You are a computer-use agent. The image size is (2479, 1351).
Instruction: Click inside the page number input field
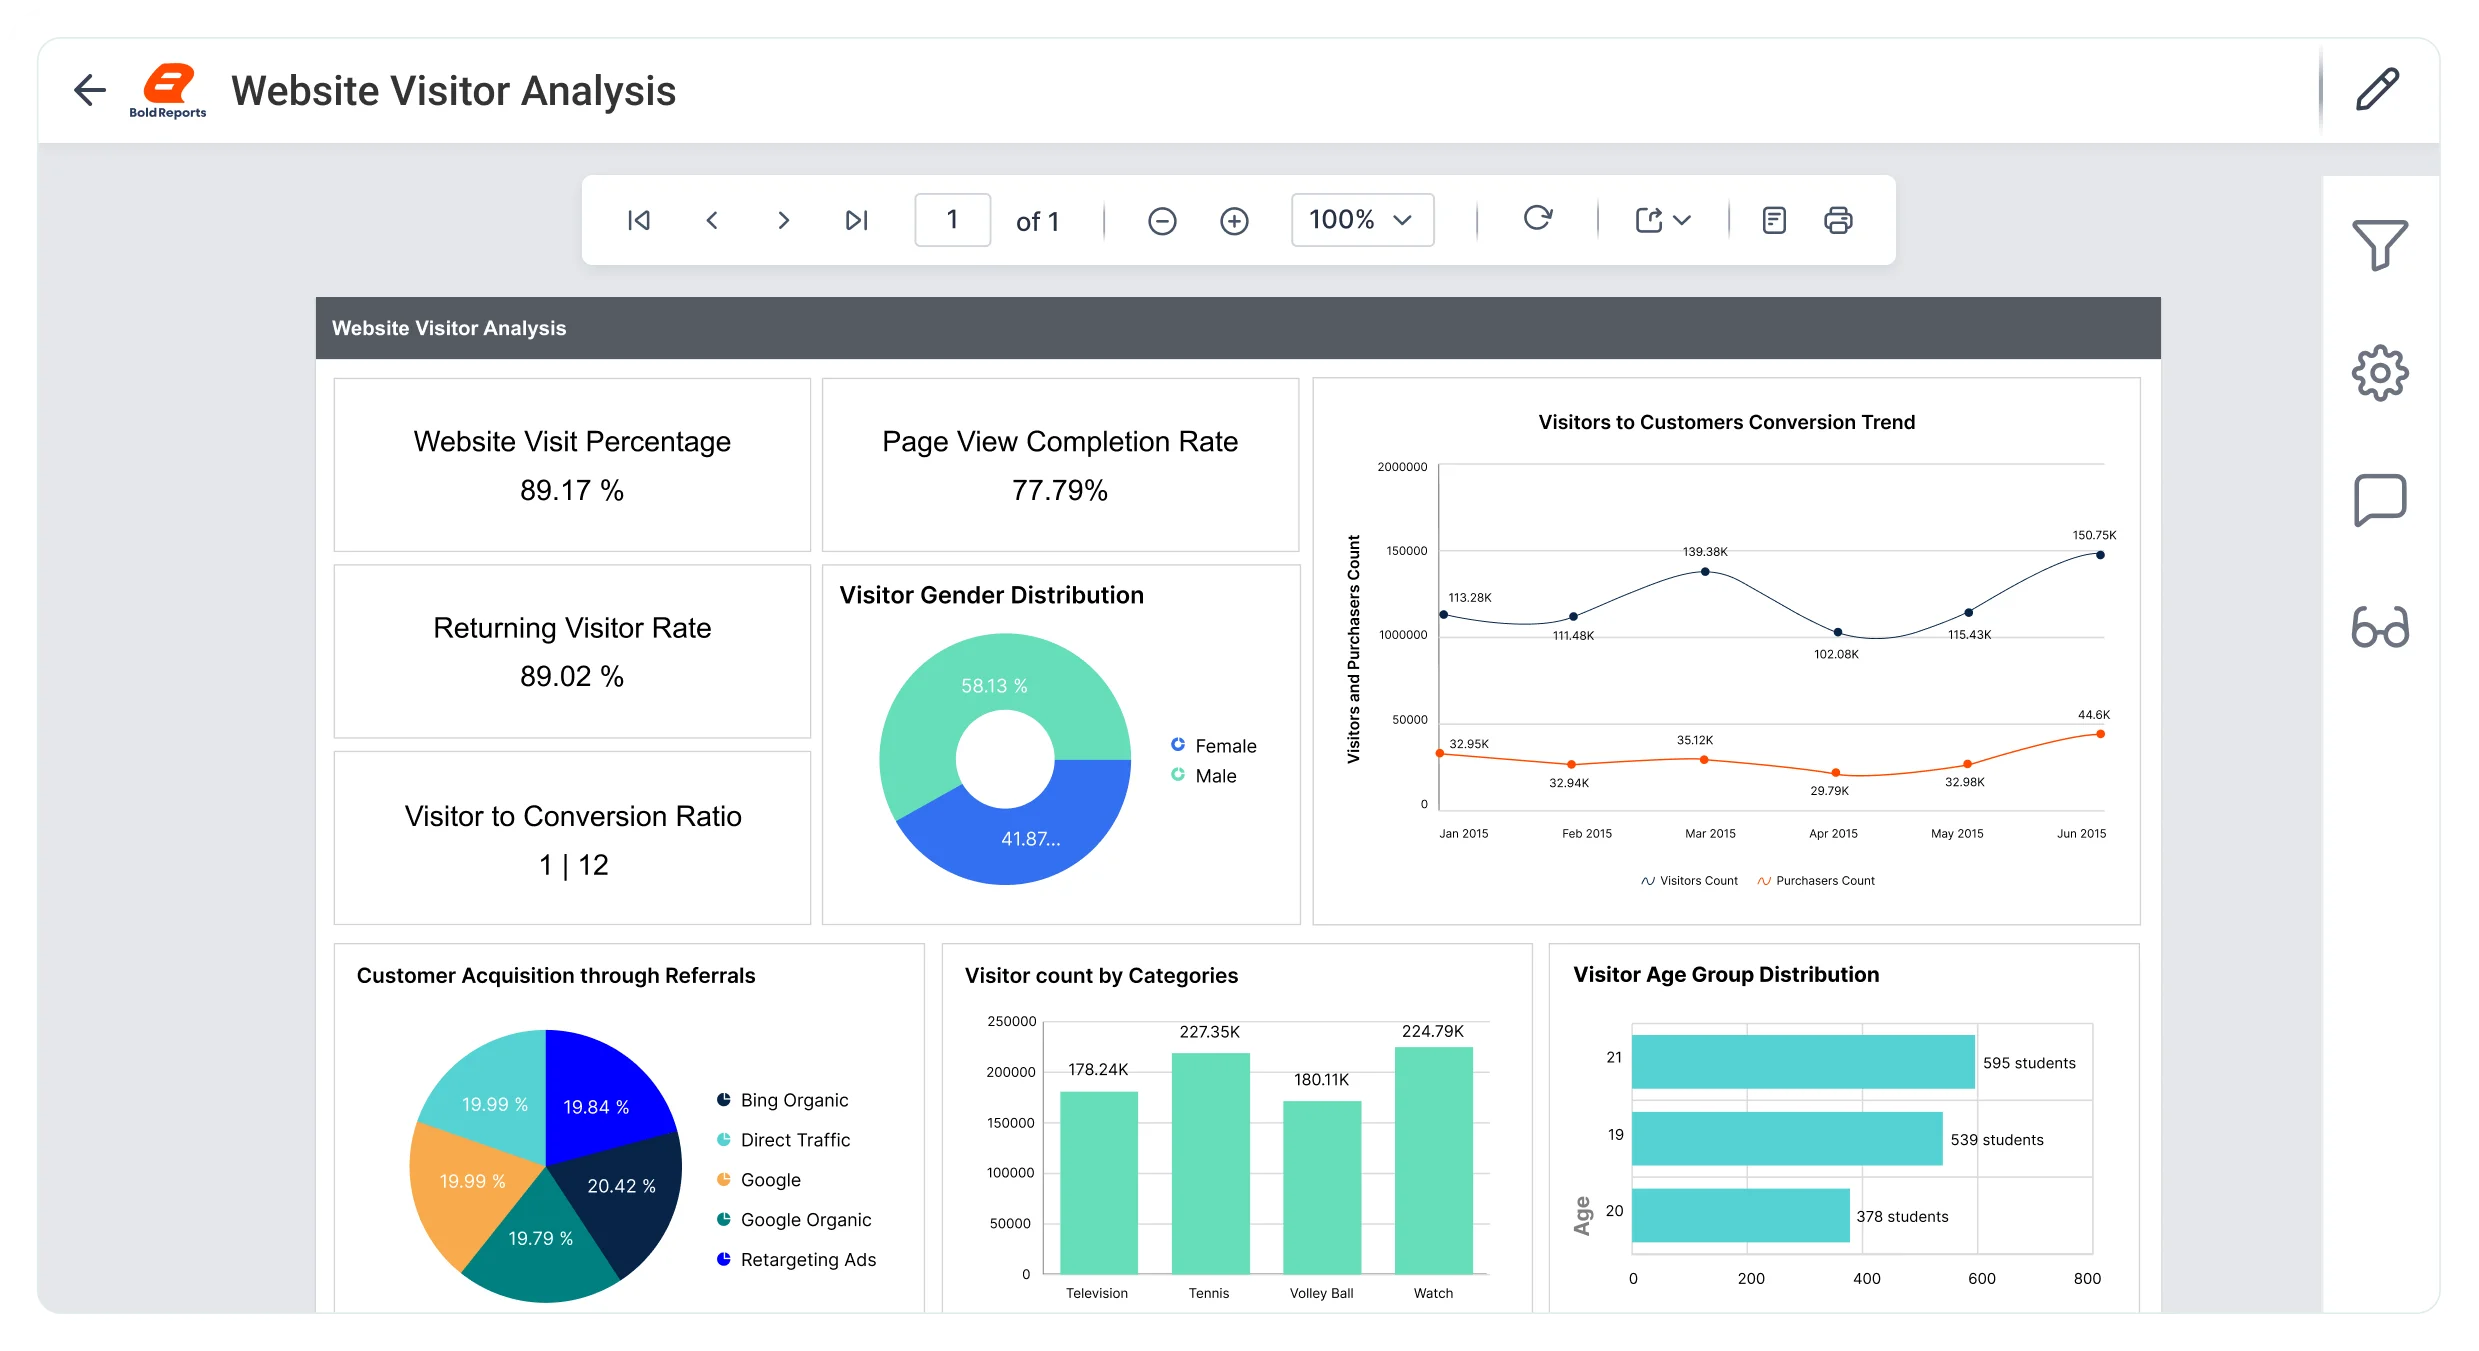(951, 220)
